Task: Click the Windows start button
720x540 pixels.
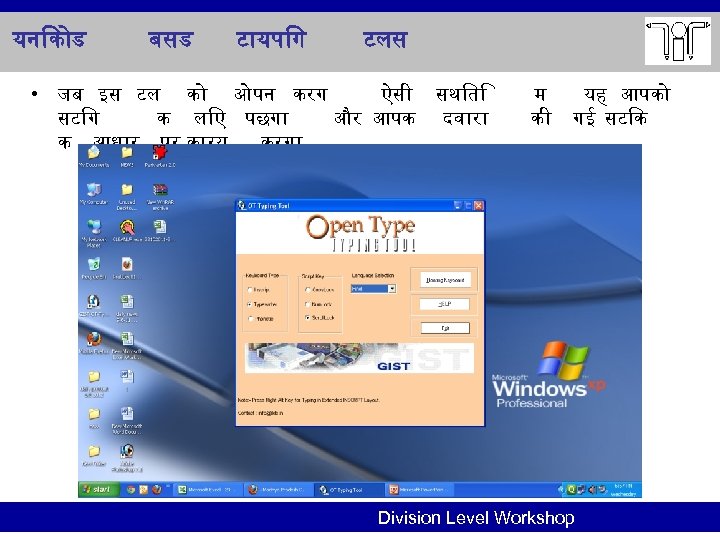Action: tap(99, 490)
